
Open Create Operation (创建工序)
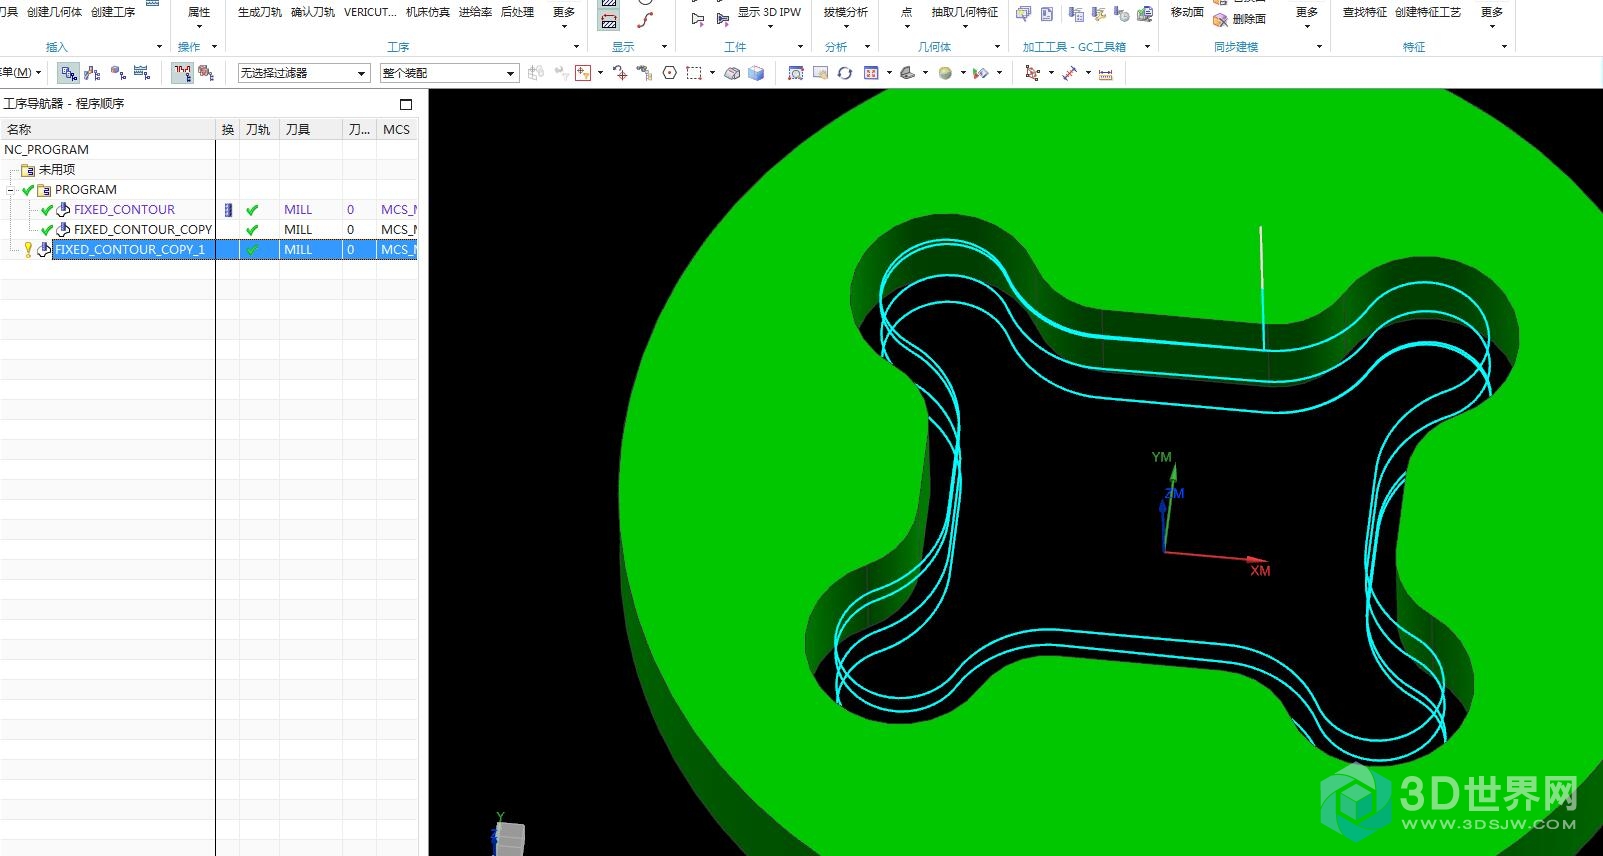click(113, 13)
